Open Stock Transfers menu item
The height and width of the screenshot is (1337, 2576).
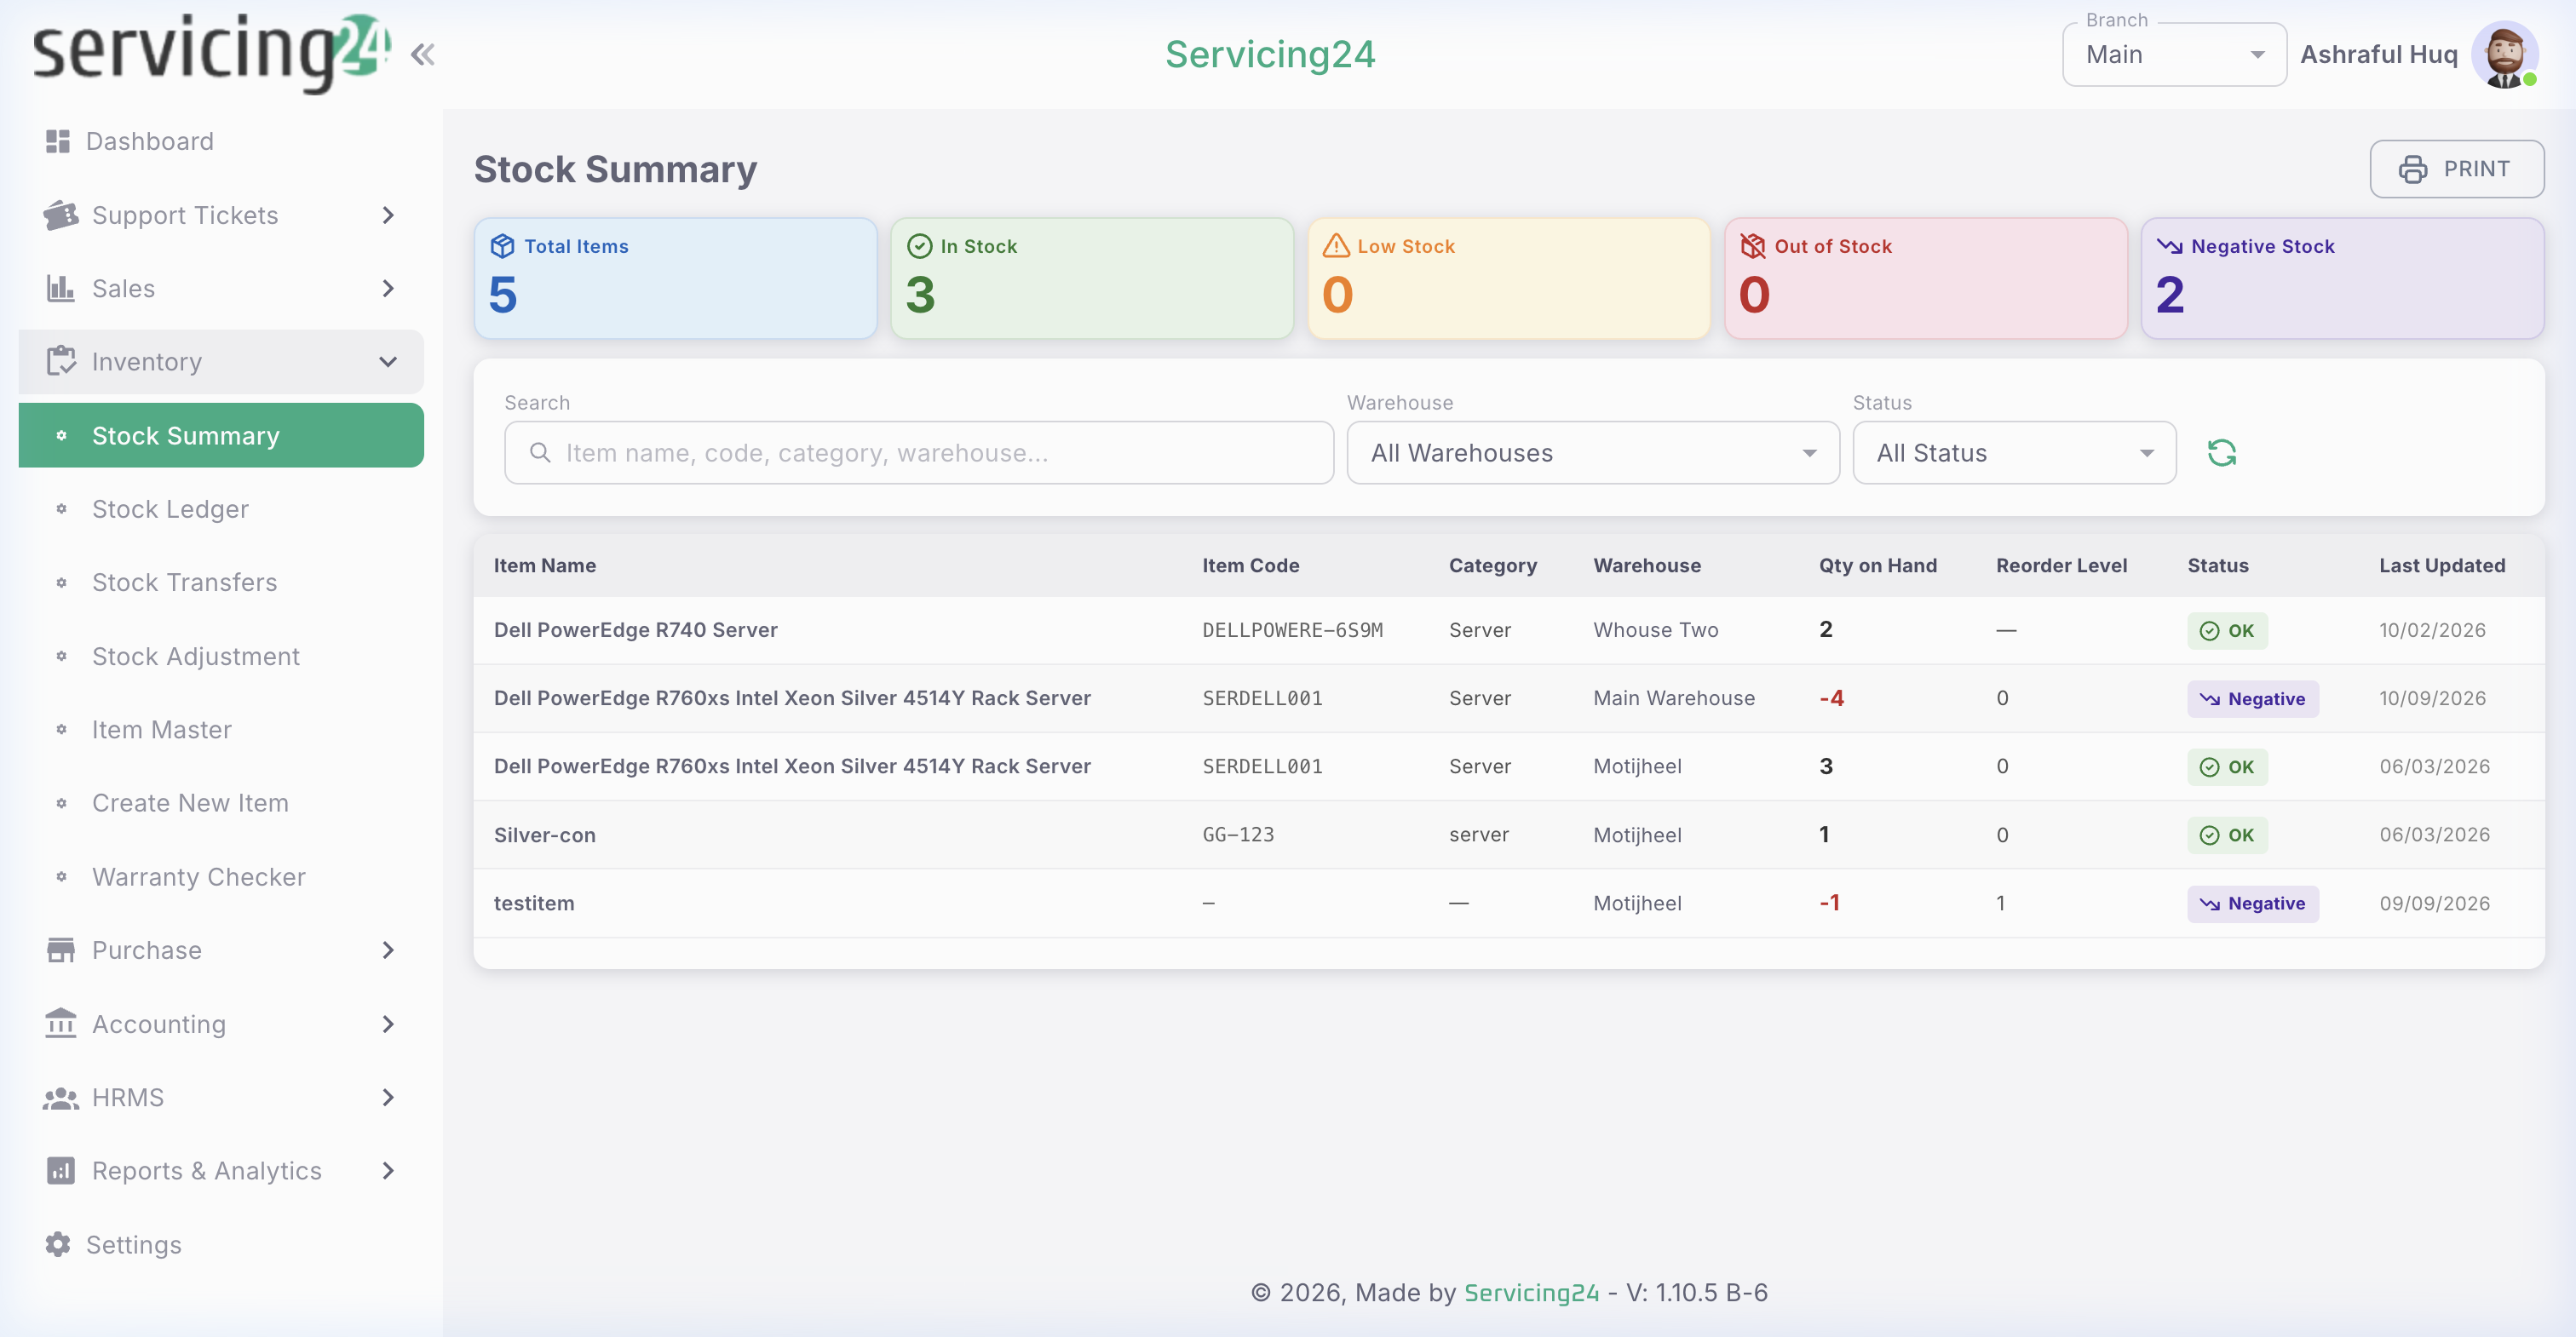pos(221,582)
